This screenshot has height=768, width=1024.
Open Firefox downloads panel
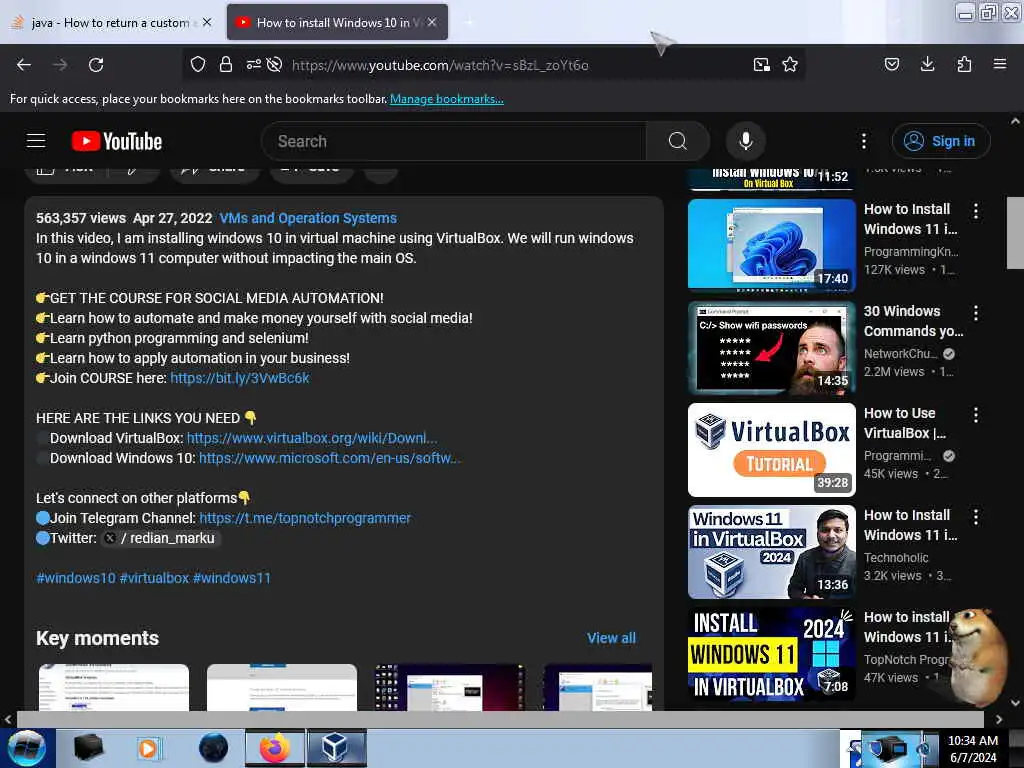[x=927, y=64]
